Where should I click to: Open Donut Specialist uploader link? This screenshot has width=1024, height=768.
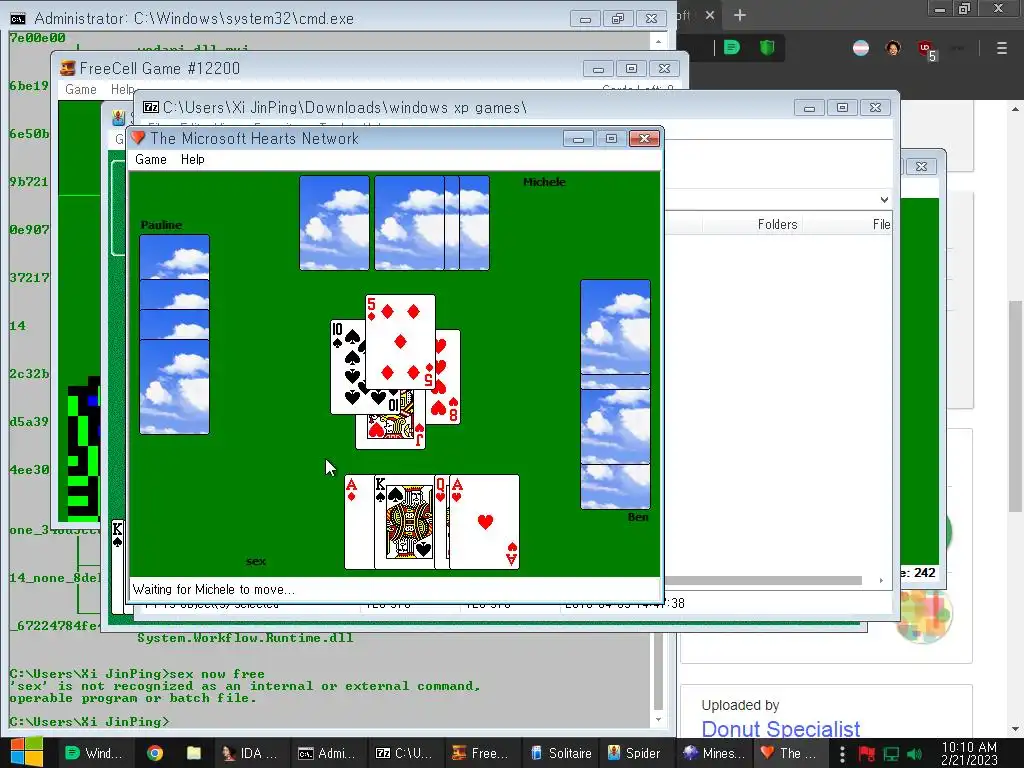pos(780,728)
